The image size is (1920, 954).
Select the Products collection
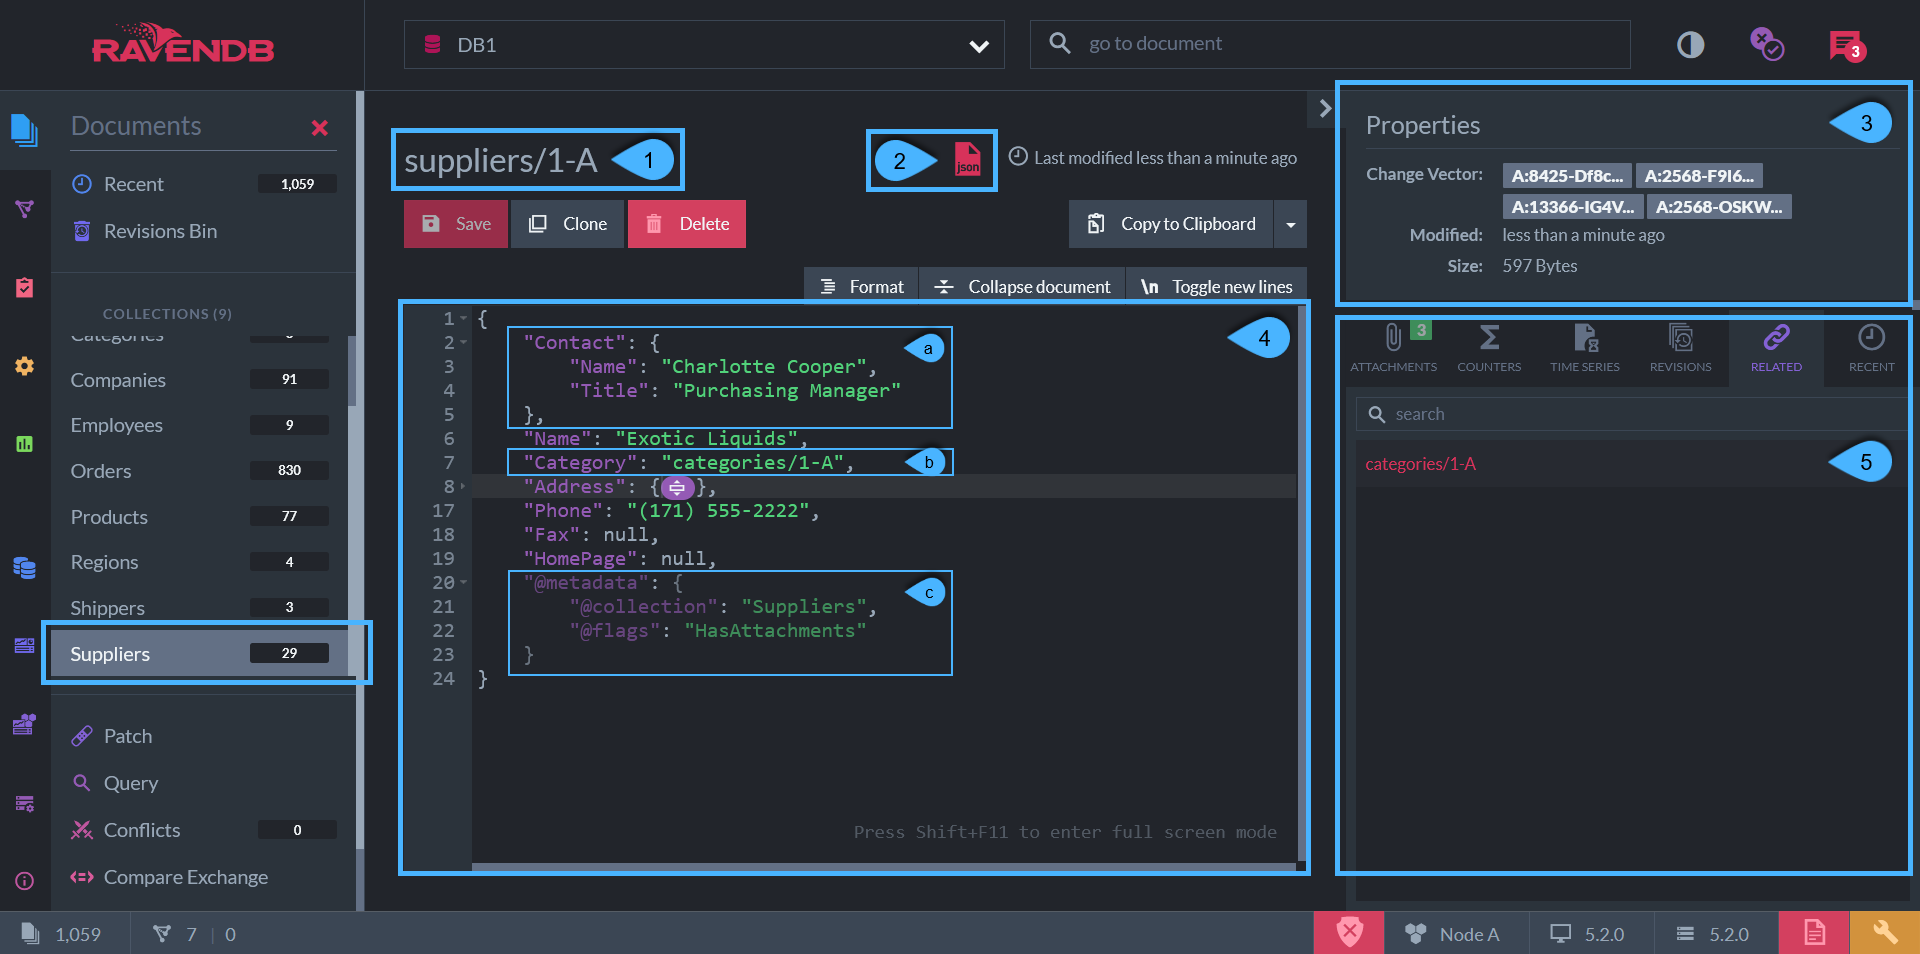[199, 517]
